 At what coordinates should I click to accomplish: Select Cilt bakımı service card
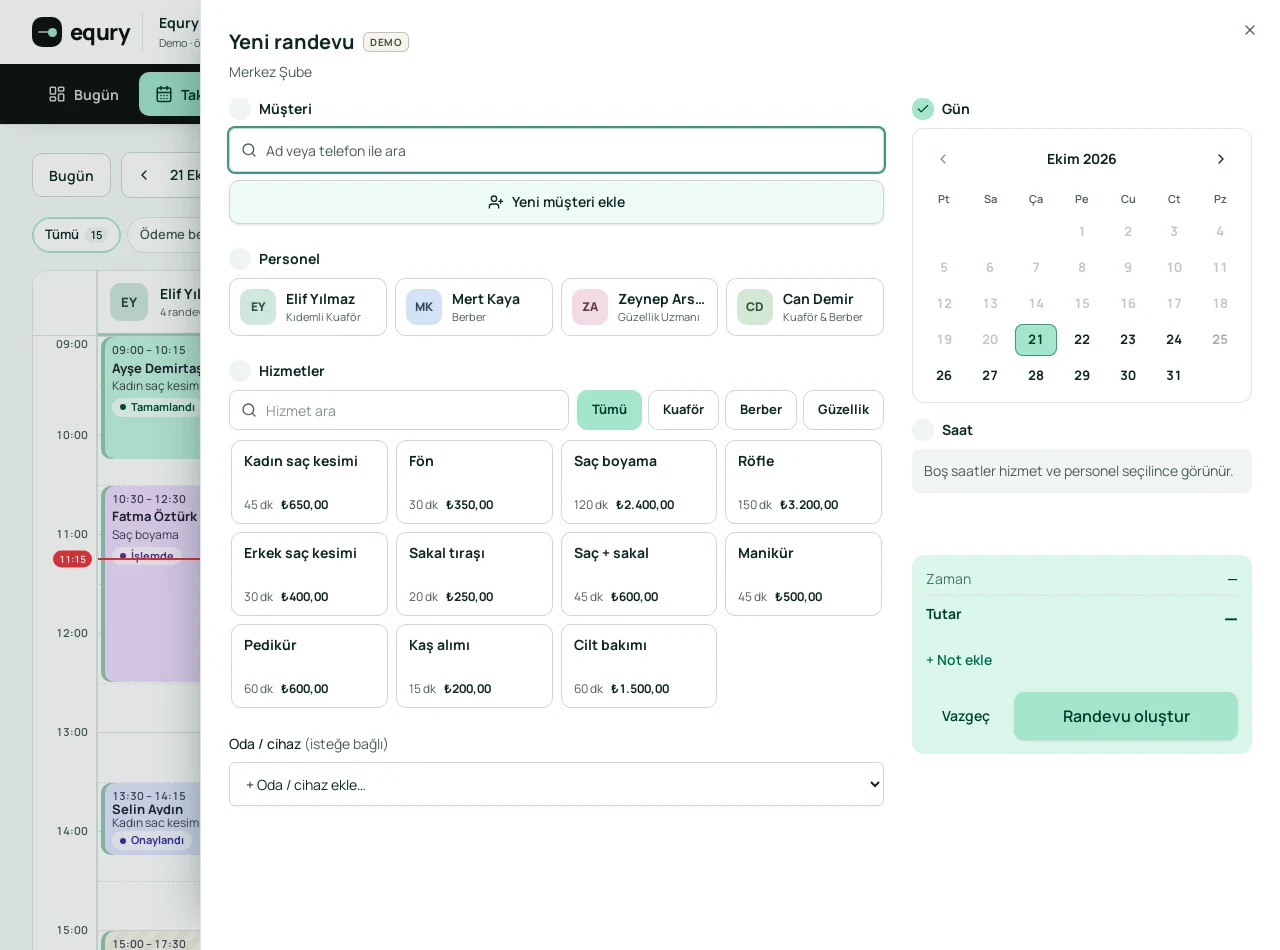pyautogui.click(x=639, y=666)
